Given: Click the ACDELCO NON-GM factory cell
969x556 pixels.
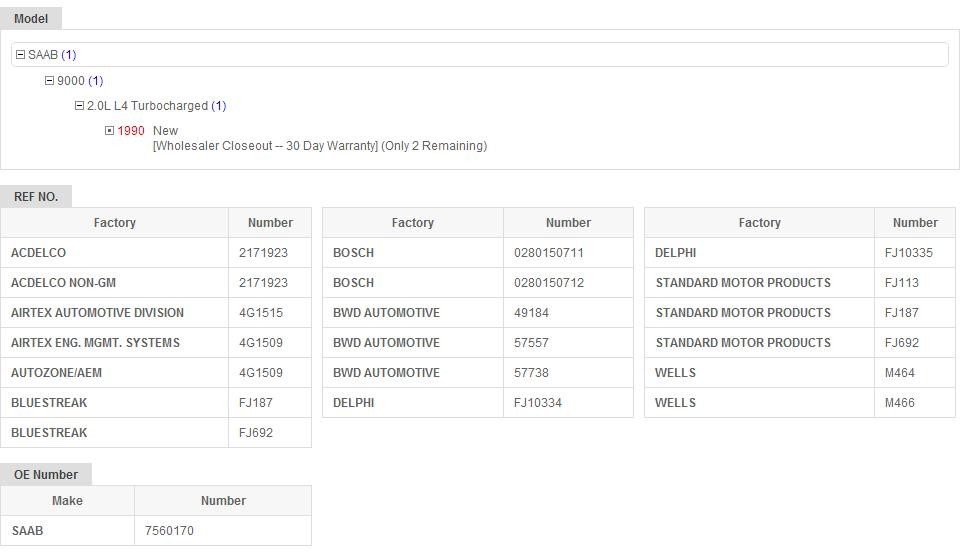Looking at the screenshot, I should coord(63,283).
